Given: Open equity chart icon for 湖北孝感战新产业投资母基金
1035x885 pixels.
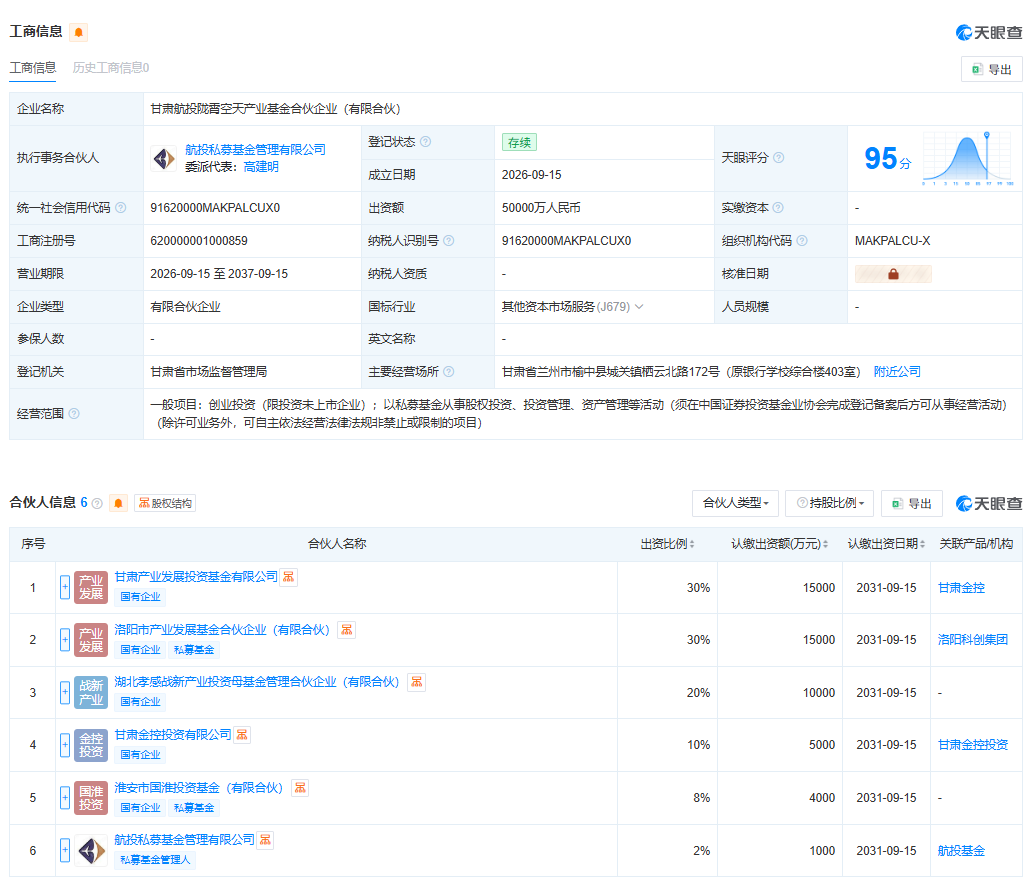Looking at the screenshot, I should coord(417,682).
